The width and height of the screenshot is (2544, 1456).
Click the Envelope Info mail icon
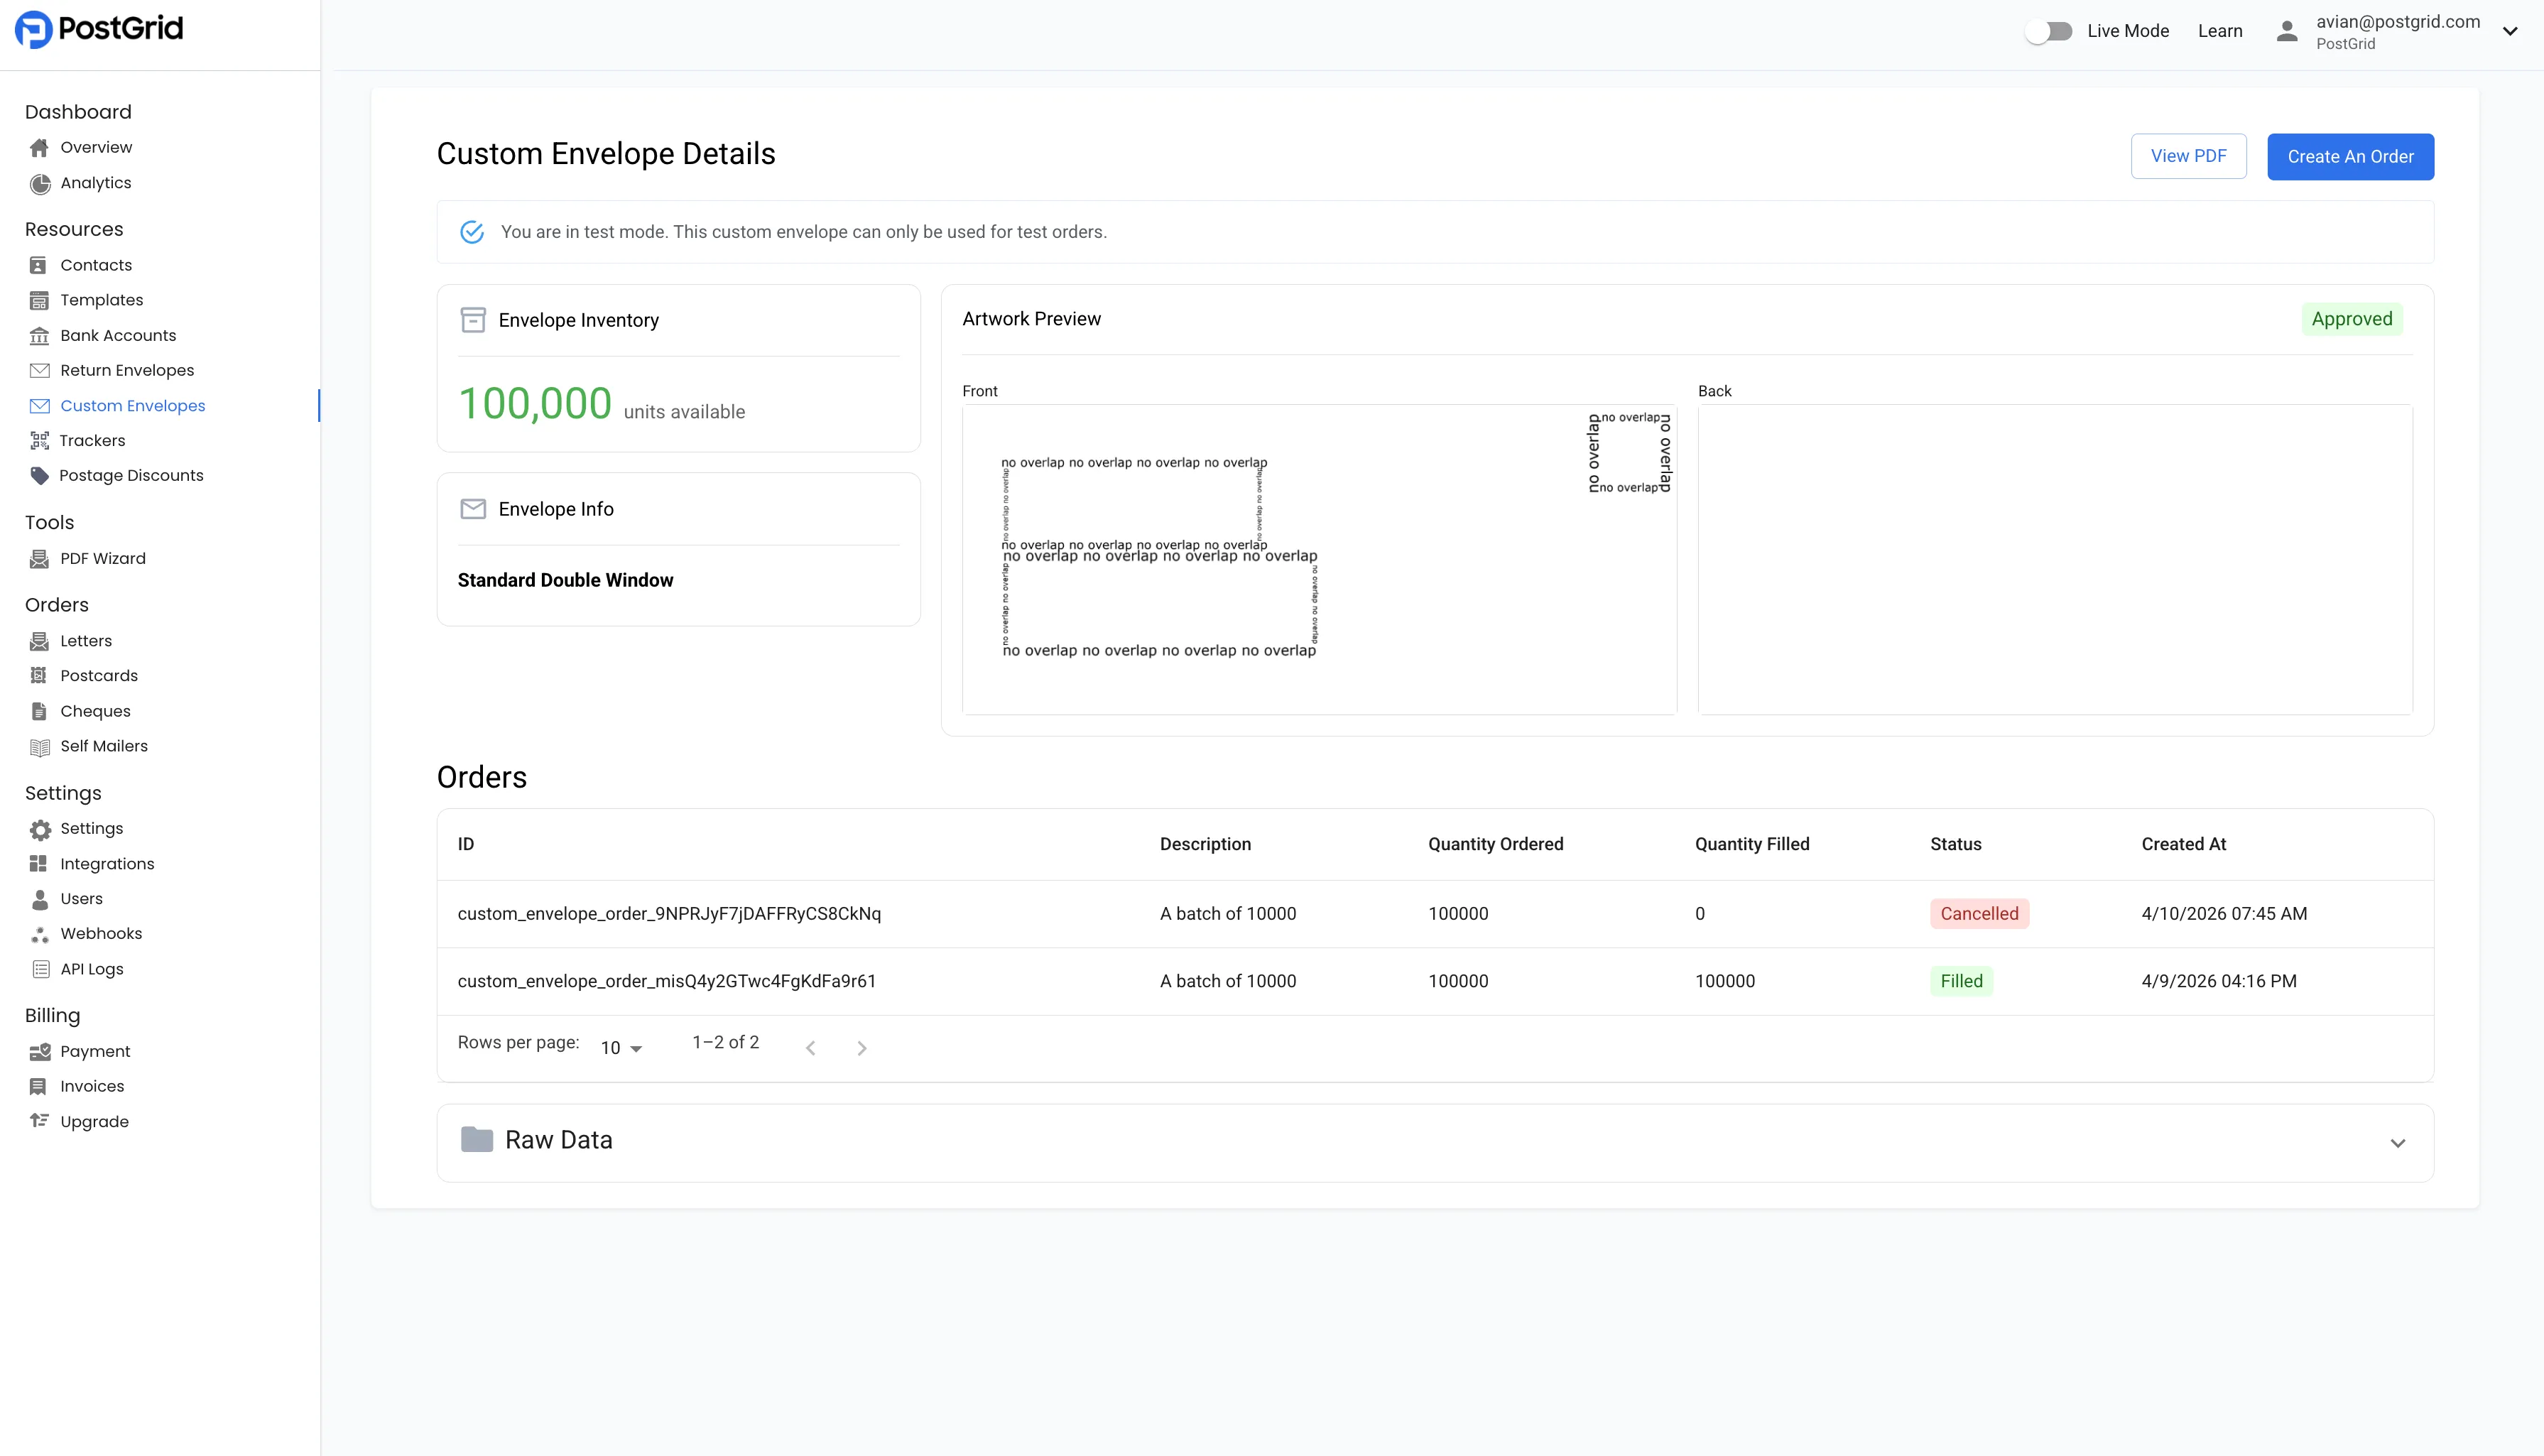point(473,509)
